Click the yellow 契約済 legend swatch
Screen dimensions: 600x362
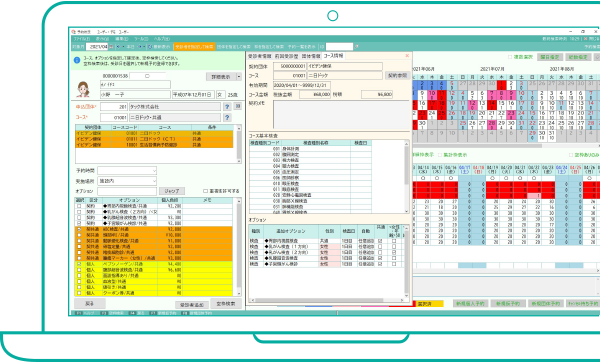pos(430,304)
